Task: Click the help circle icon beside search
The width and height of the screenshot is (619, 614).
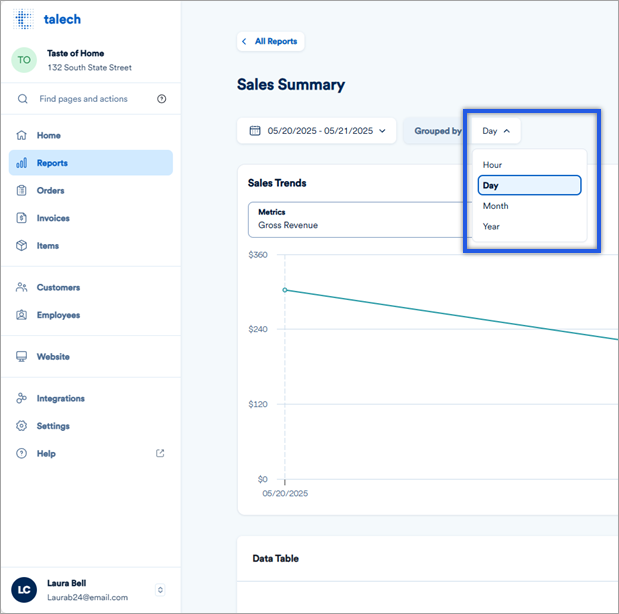Action: tap(161, 99)
